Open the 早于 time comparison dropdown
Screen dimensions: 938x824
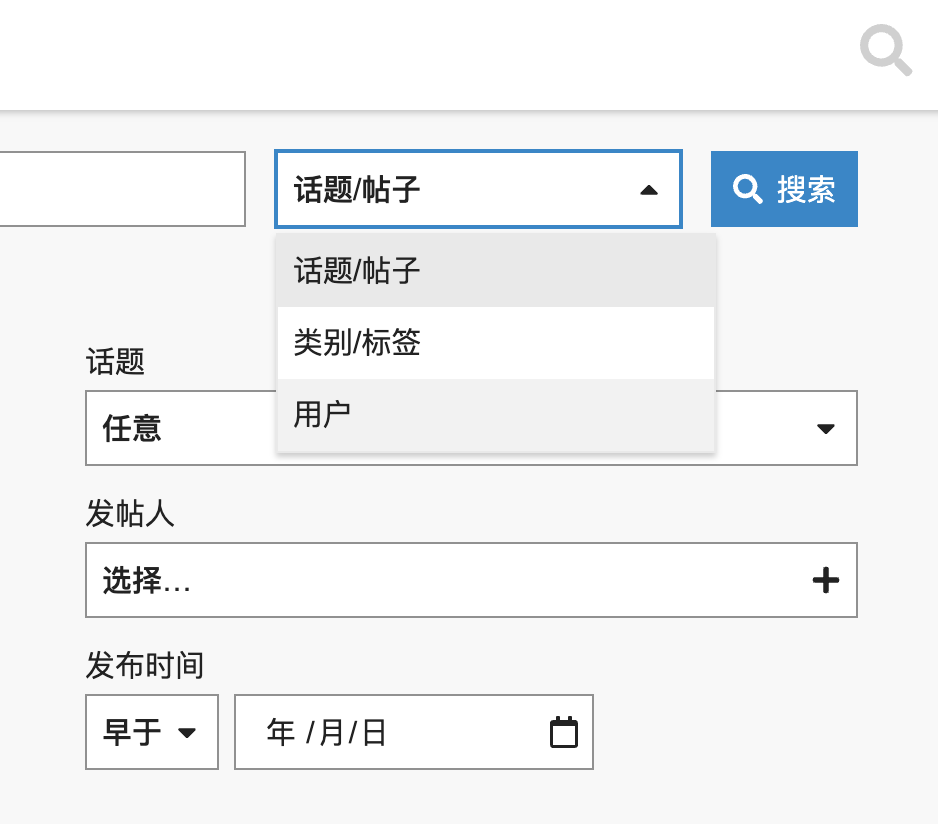(152, 732)
